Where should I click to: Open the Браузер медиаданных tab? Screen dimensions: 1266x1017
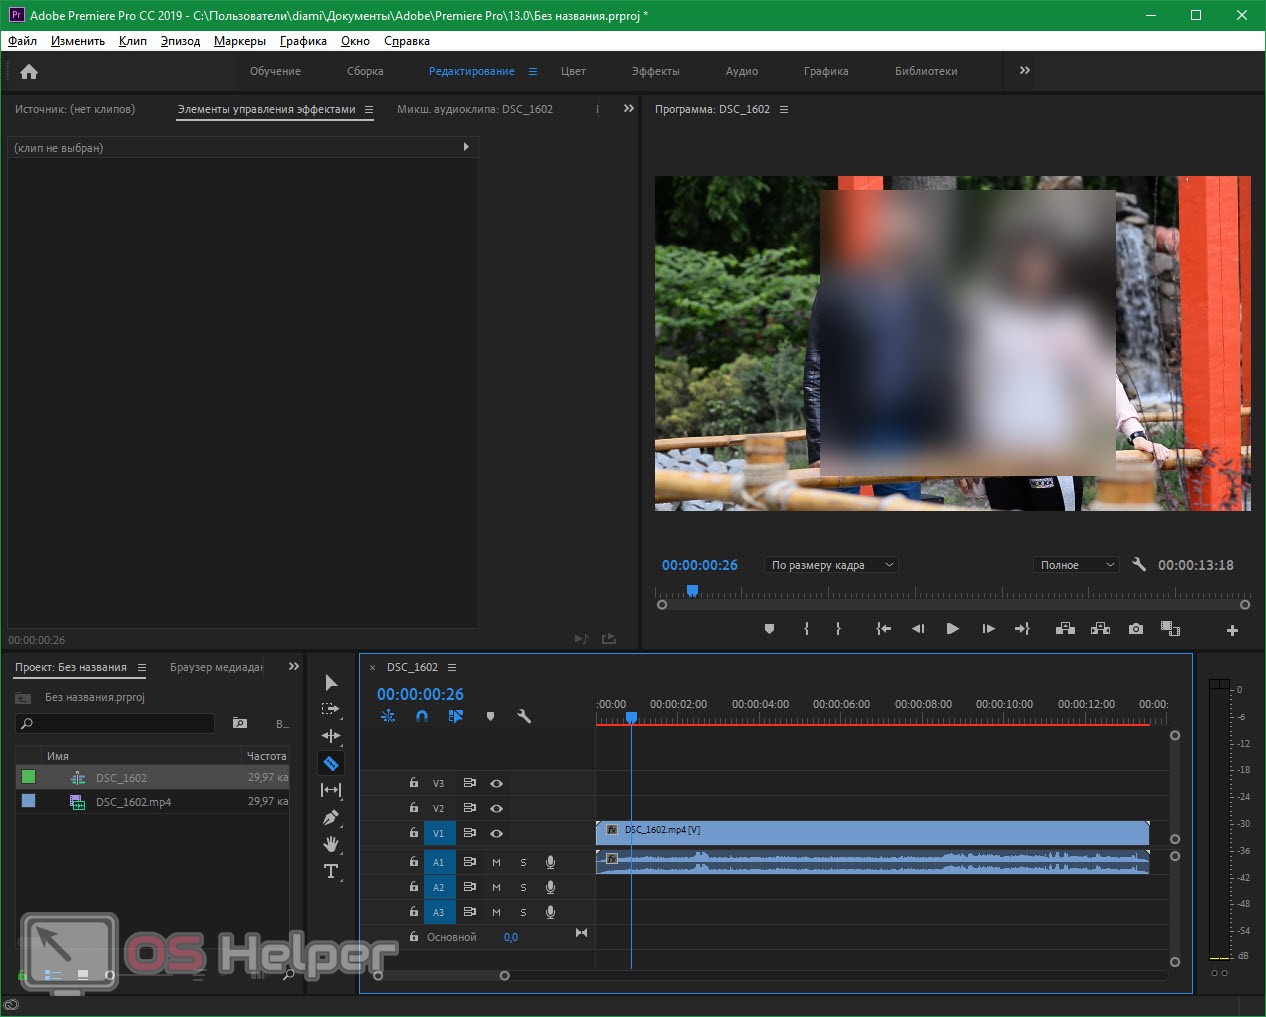click(216, 667)
